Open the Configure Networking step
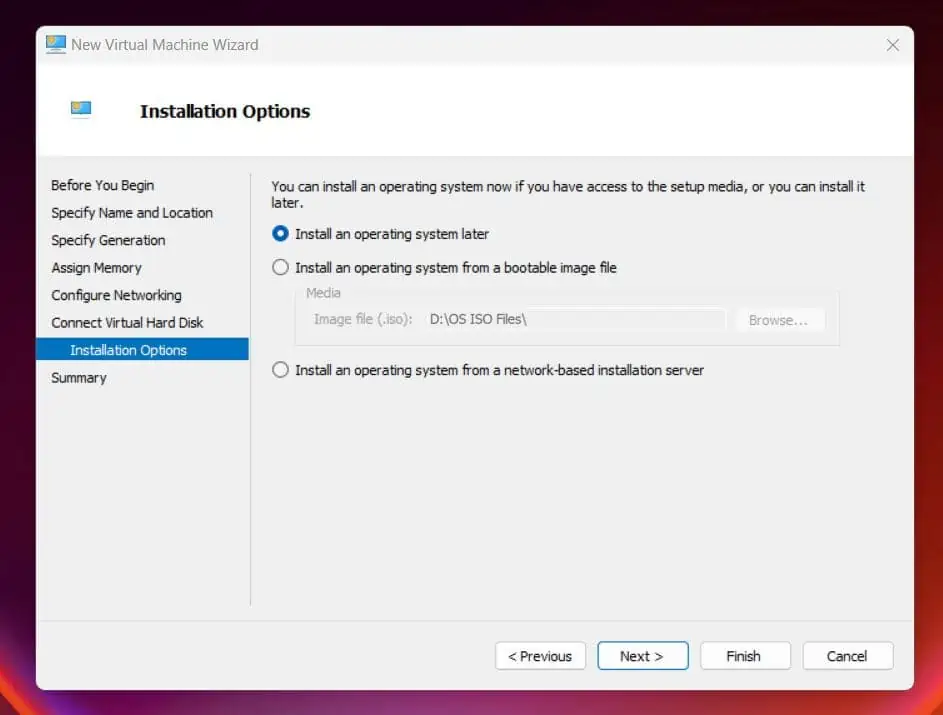This screenshot has width=943, height=715. 117,295
